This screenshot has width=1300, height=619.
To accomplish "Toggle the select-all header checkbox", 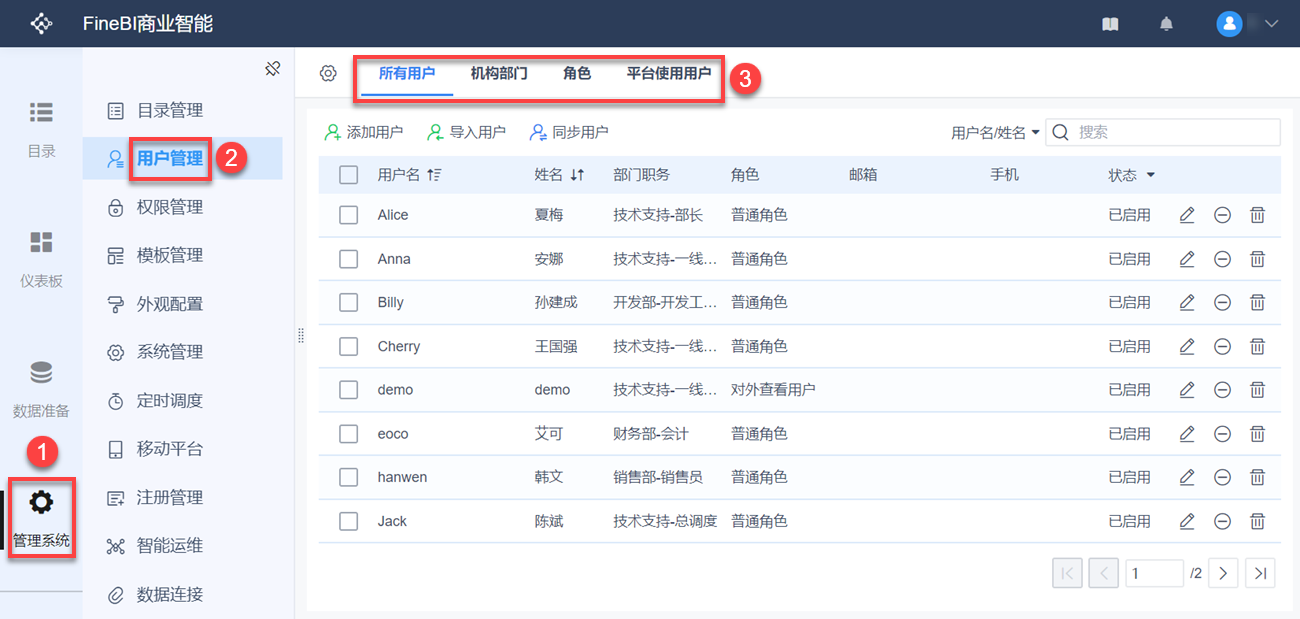I will [x=348, y=175].
